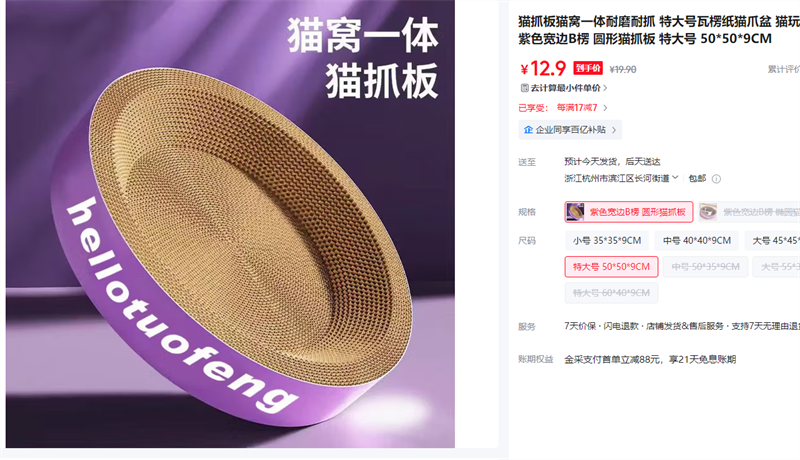This screenshot has width=800, height=460.
Task: Click the 累计评价 reviews link
Action: [x=784, y=69]
